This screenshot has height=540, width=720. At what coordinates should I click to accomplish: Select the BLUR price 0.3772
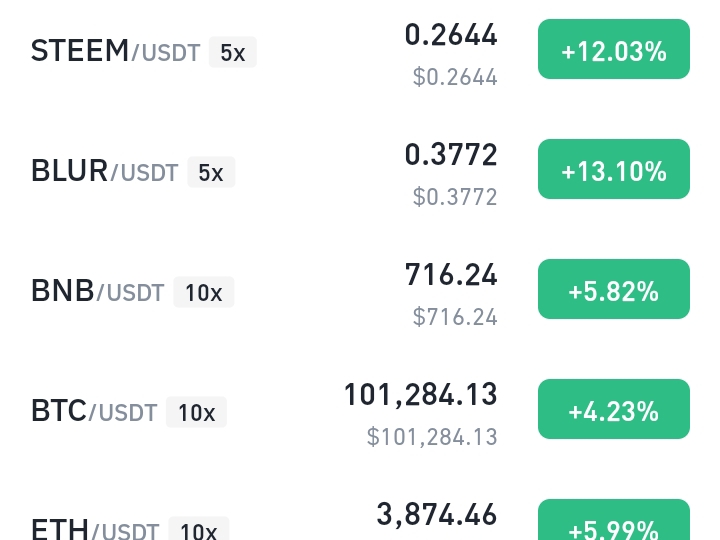450,155
